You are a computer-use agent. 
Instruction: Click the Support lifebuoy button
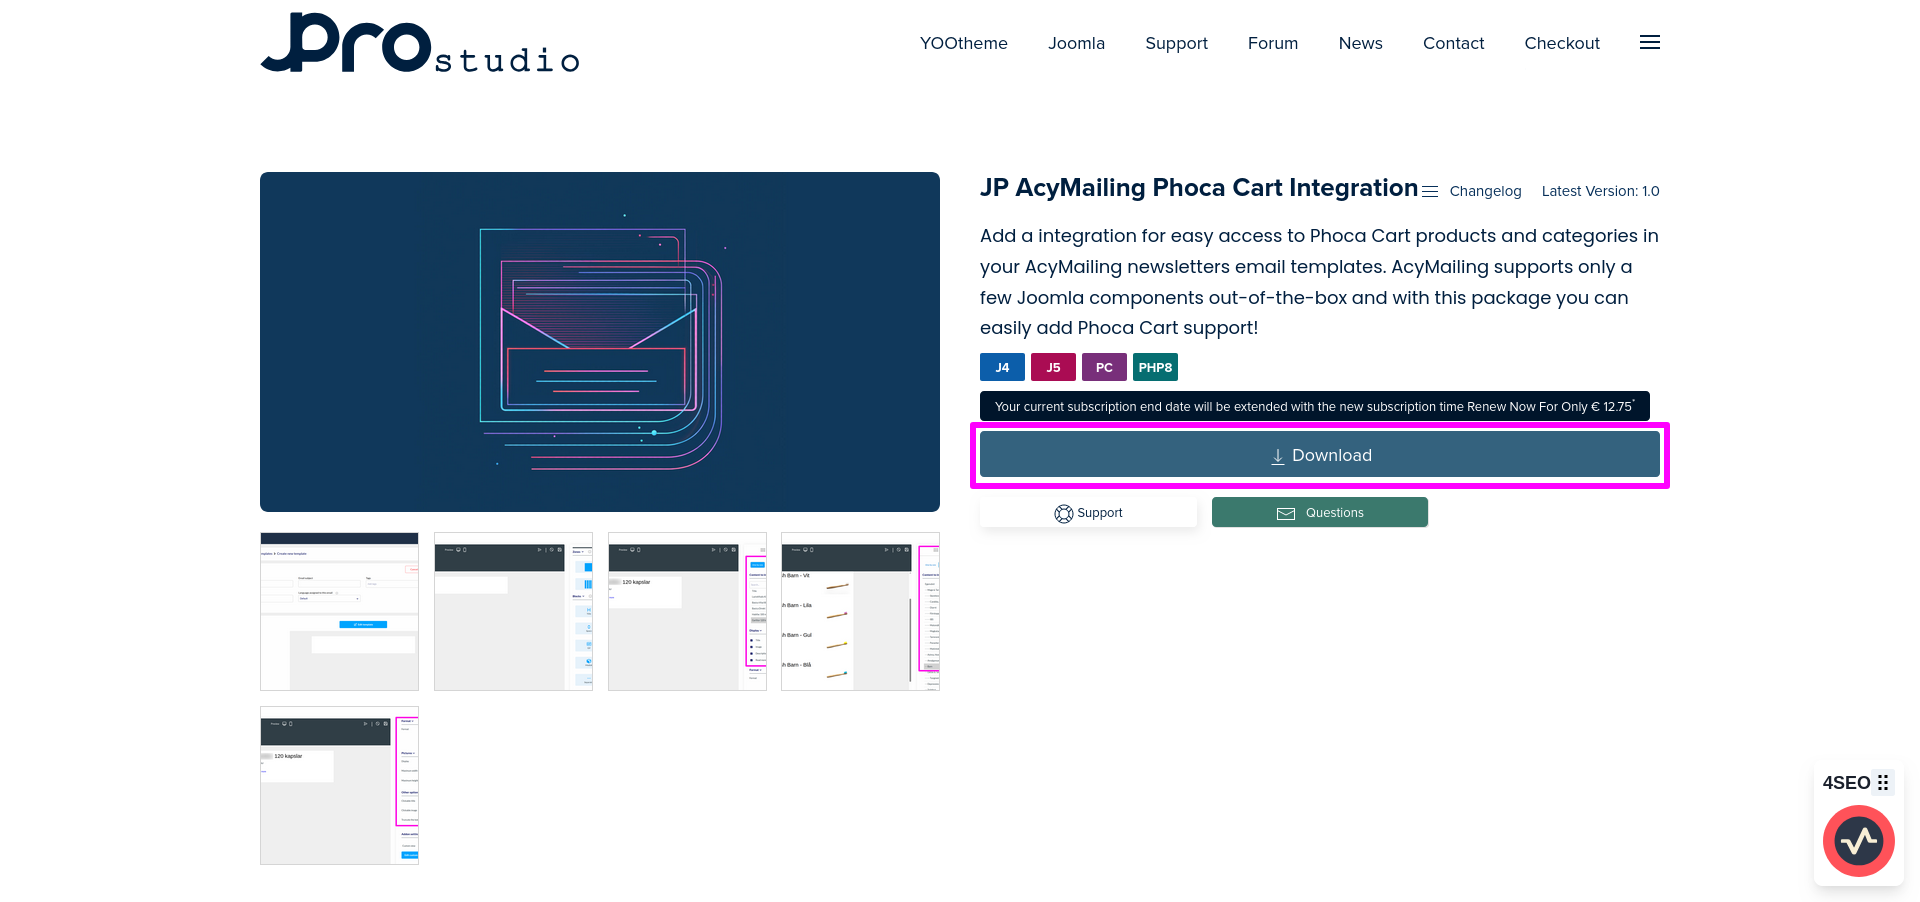[x=1088, y=513]
